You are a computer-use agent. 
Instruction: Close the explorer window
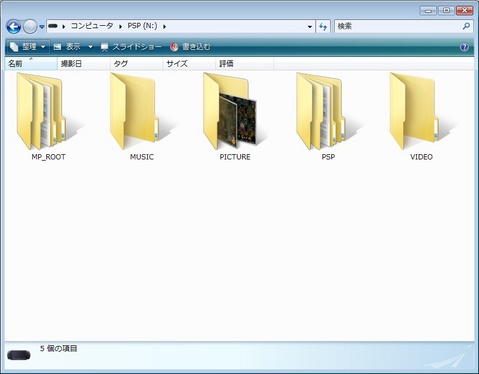[464, 11]
